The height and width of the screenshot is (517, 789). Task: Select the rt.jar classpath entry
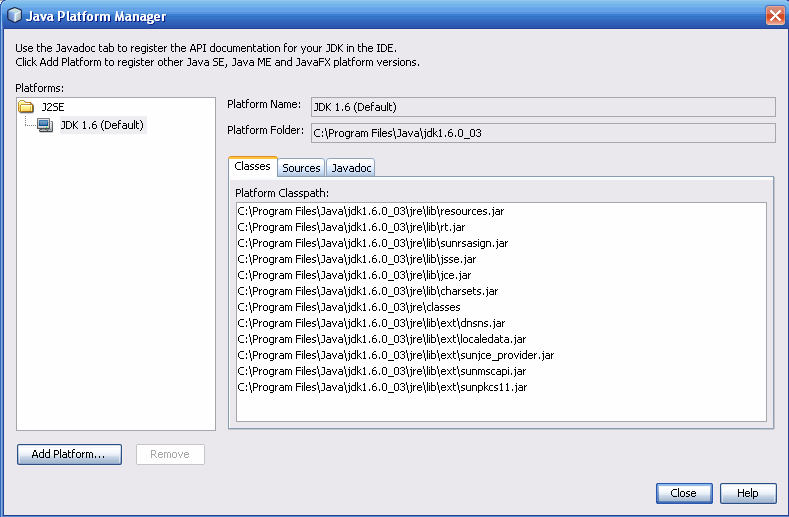351,227
